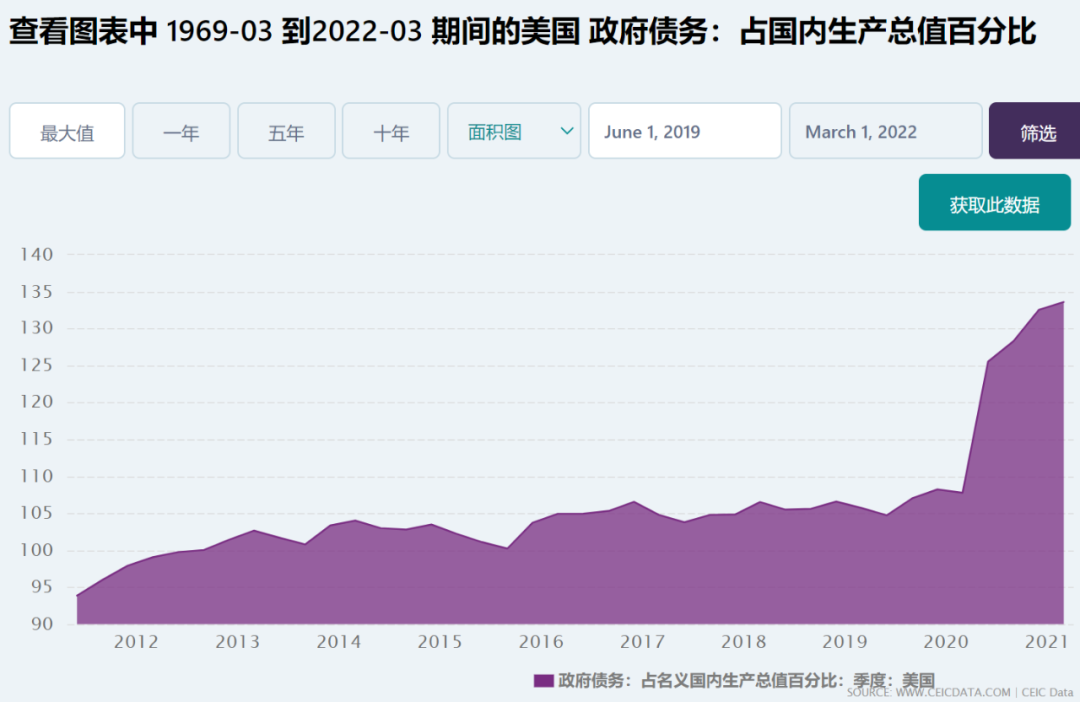Click the 2020 x-axis label
Image resolution: width=1080 pixels, height=702 pixels.
coord(946,642)
